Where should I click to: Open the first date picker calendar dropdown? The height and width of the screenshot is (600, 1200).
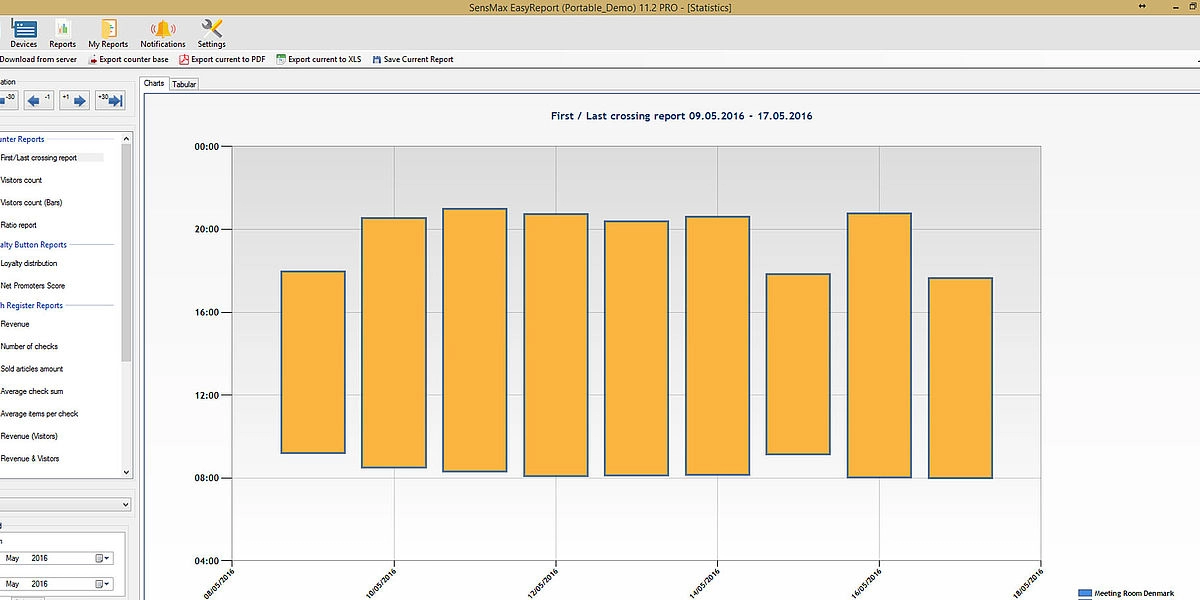[x=103, y=558]
